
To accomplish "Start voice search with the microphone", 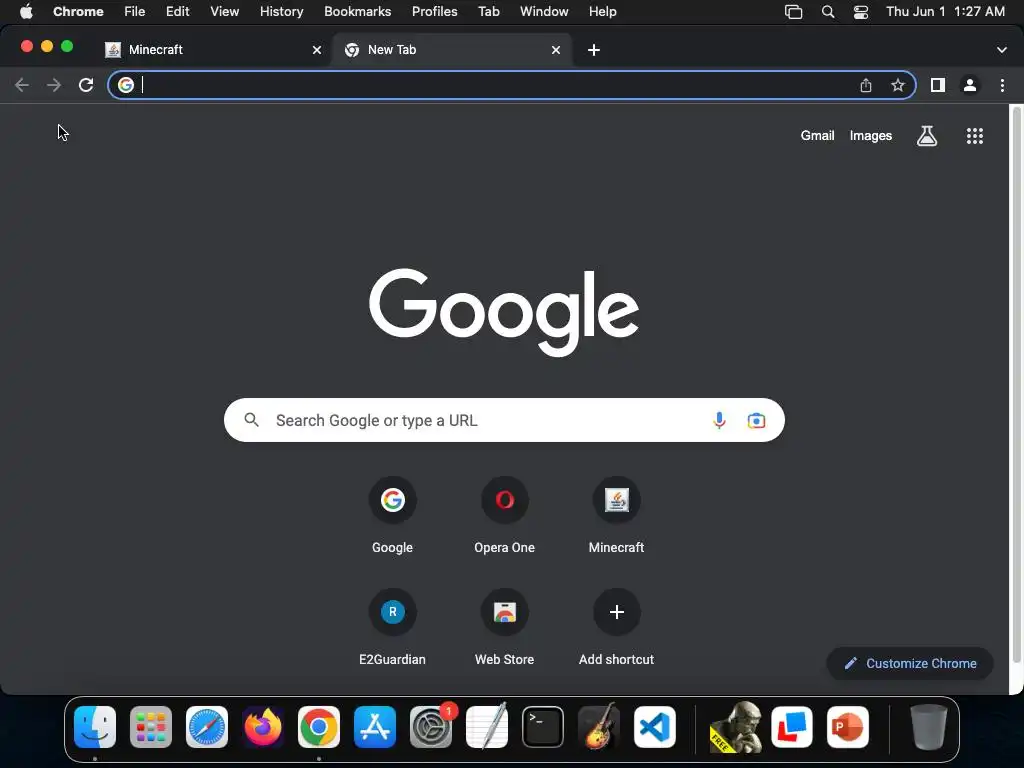I will (719, 420).
